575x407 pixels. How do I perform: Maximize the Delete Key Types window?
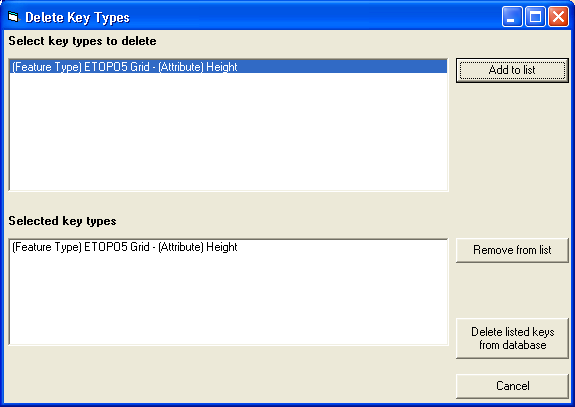pyautogui.click(x=535, y=16)
